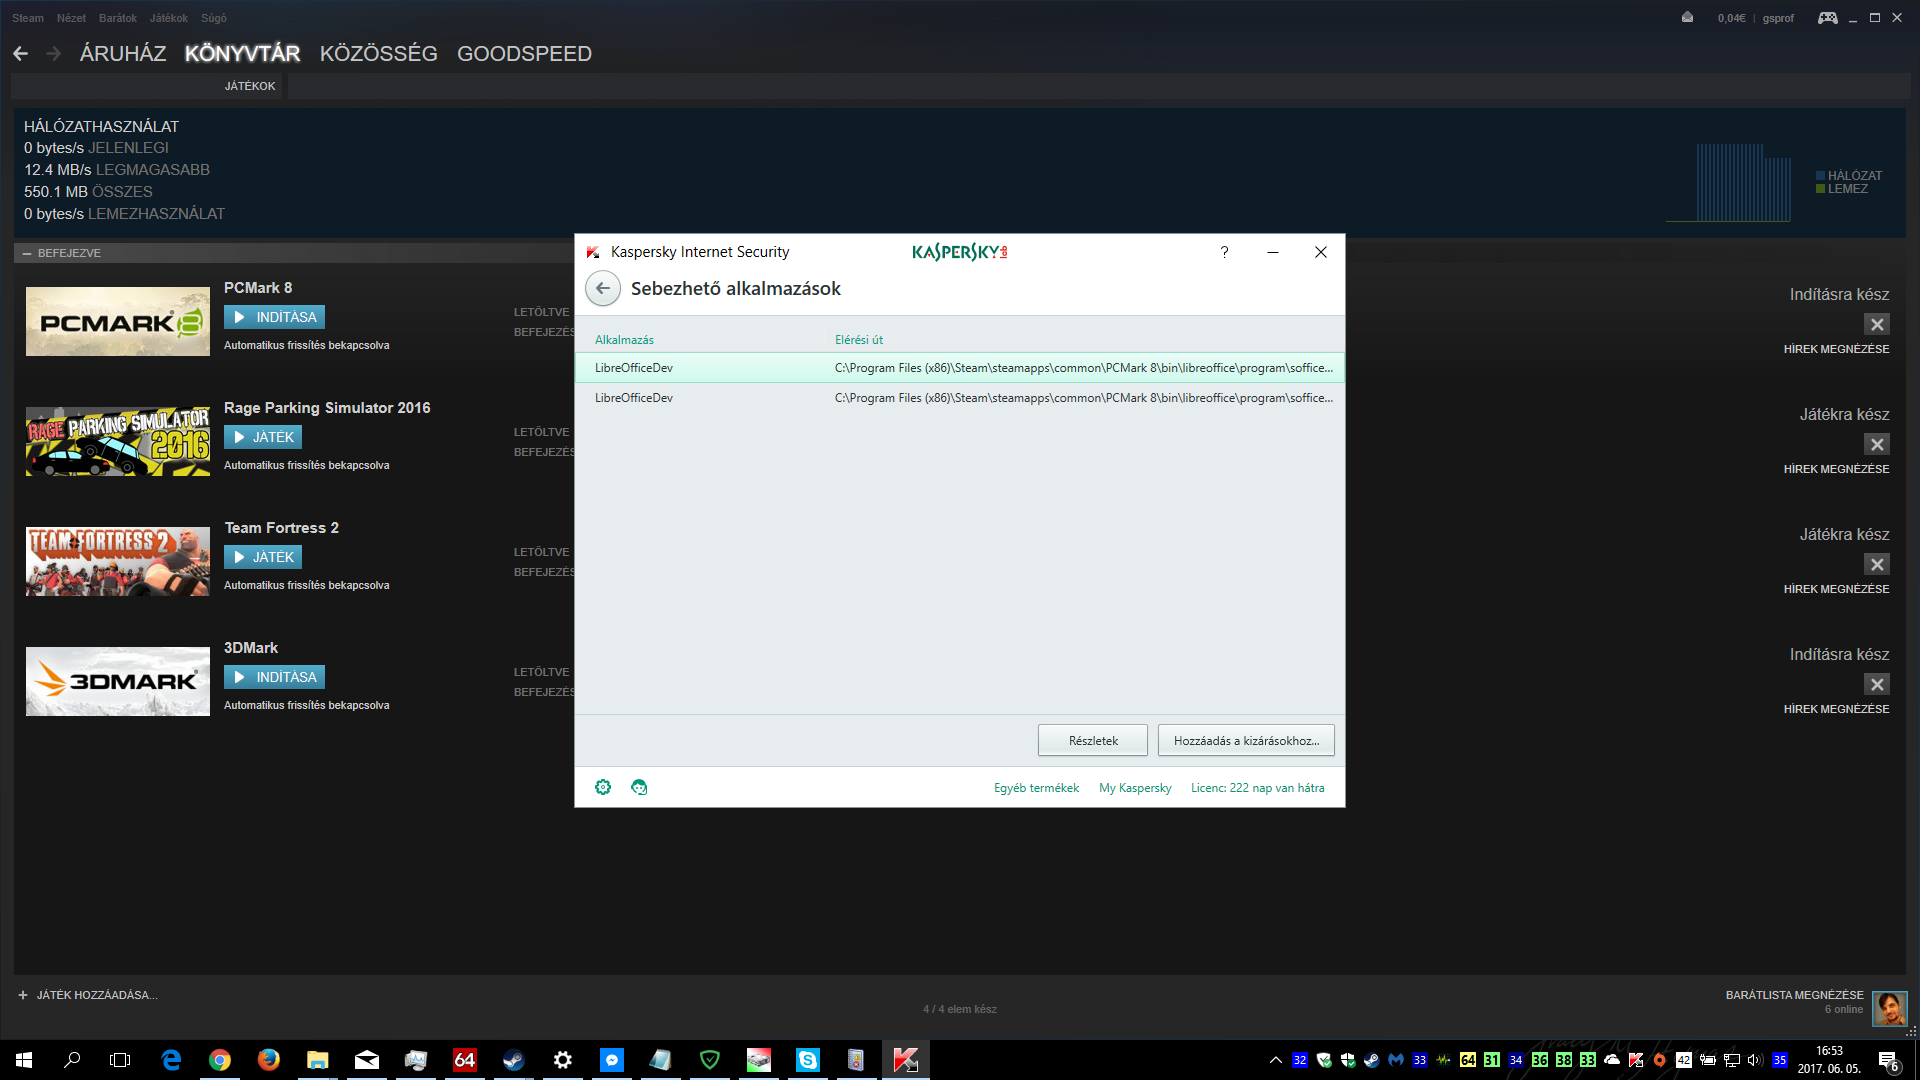Screen dimensions: 1920x1080
Task: Click Team Fortress 2 thumbnail
Action: click(118, 561)
